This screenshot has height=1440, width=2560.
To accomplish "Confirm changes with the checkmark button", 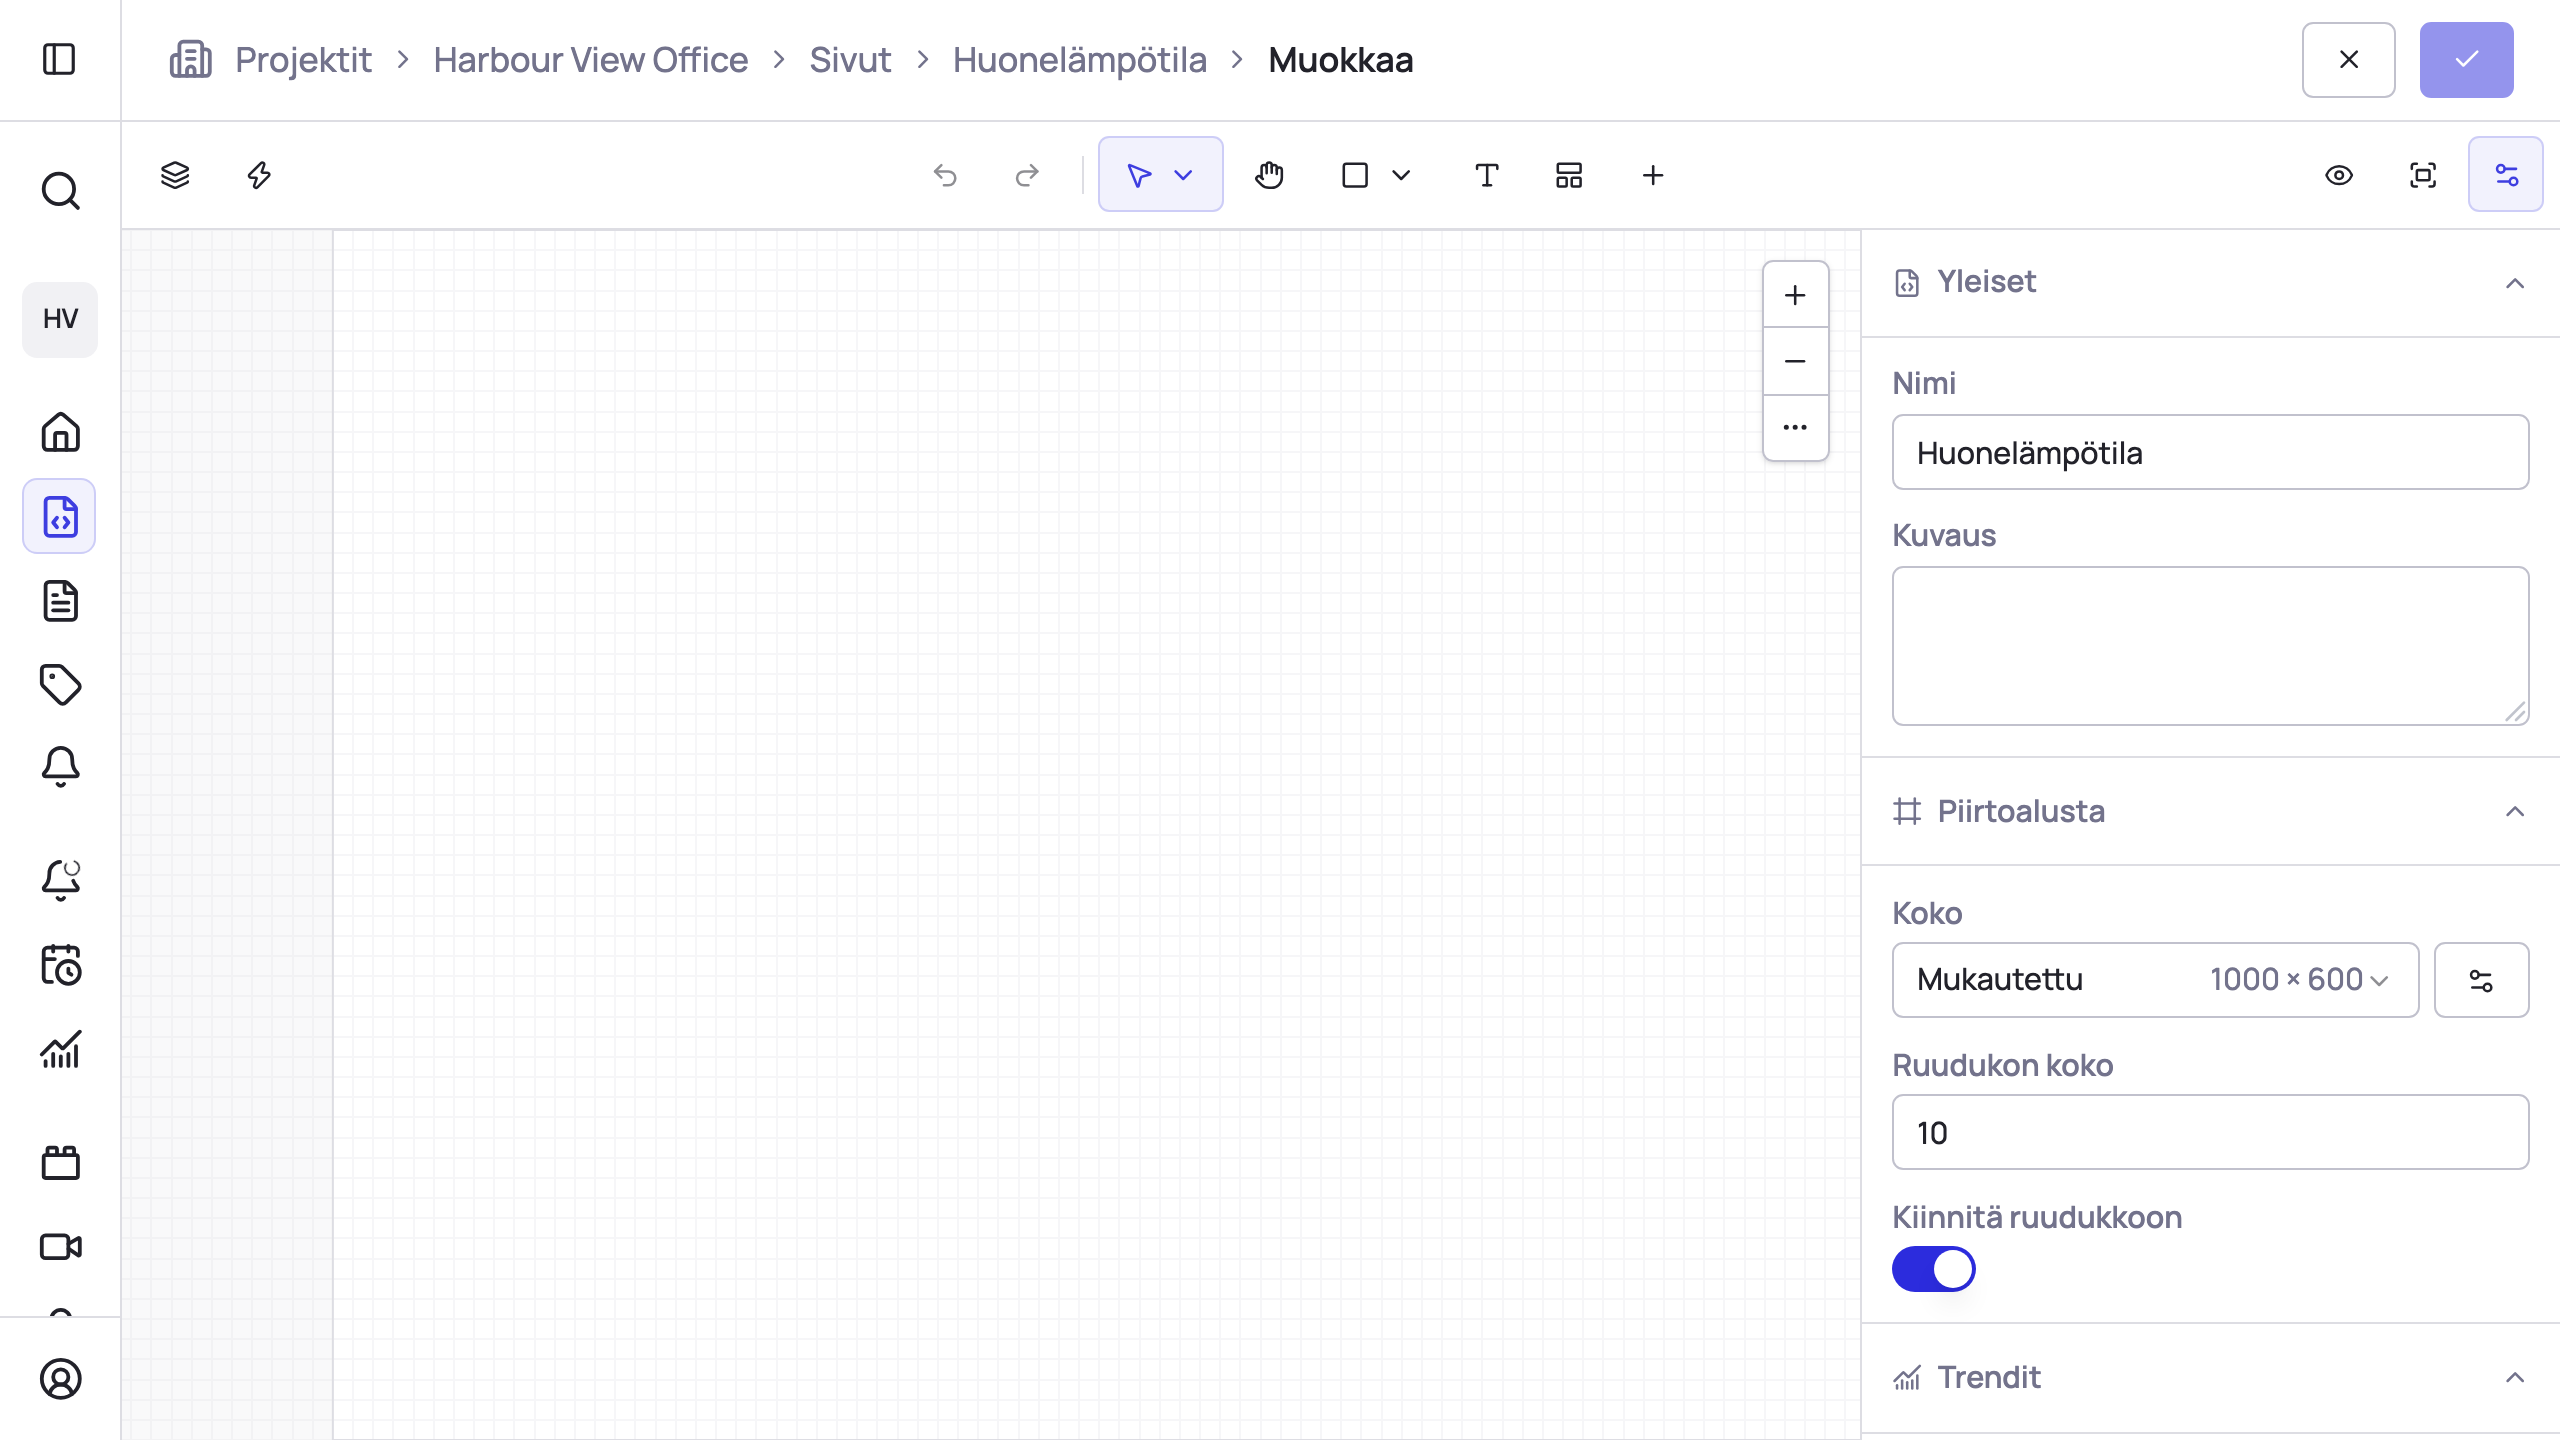I will pyautogui.click(x=2466, y=60).
